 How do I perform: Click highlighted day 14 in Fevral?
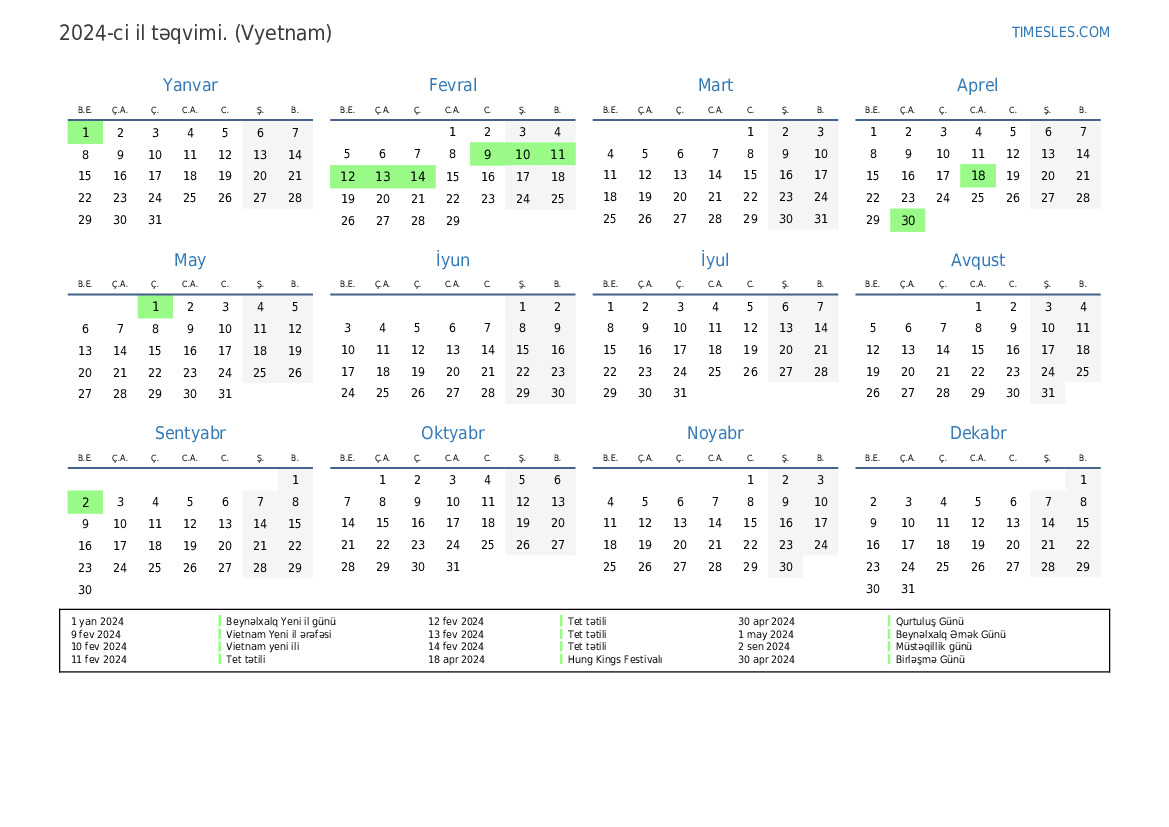coord(418,177)
